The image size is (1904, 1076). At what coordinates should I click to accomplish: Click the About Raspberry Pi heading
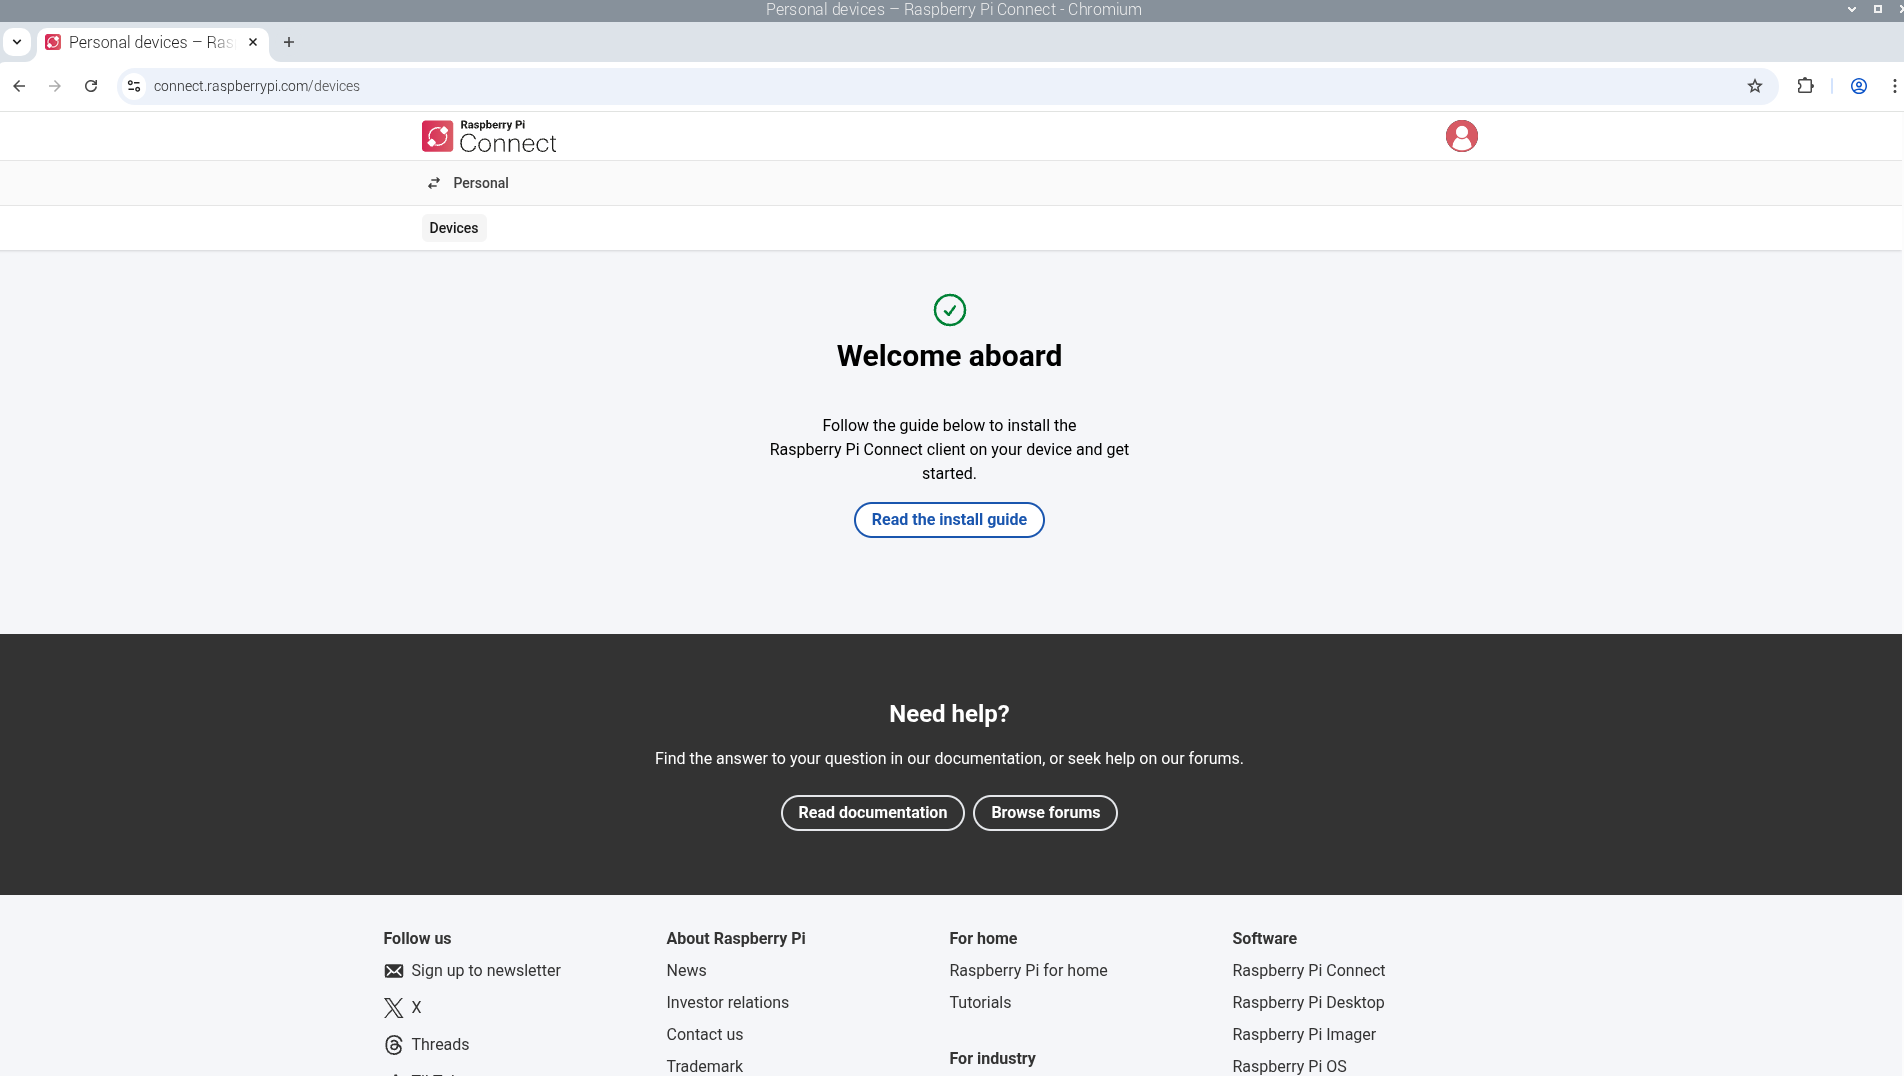click(x=736, y=939)
